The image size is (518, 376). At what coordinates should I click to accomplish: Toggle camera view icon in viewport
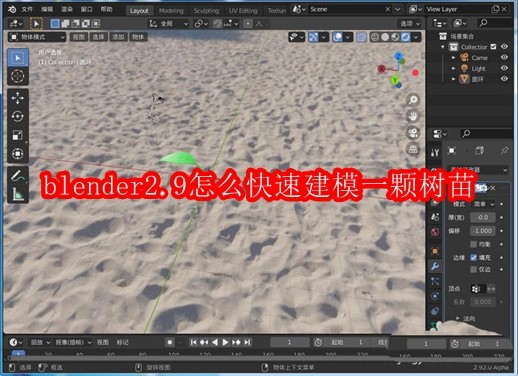[x=413, y=133]
